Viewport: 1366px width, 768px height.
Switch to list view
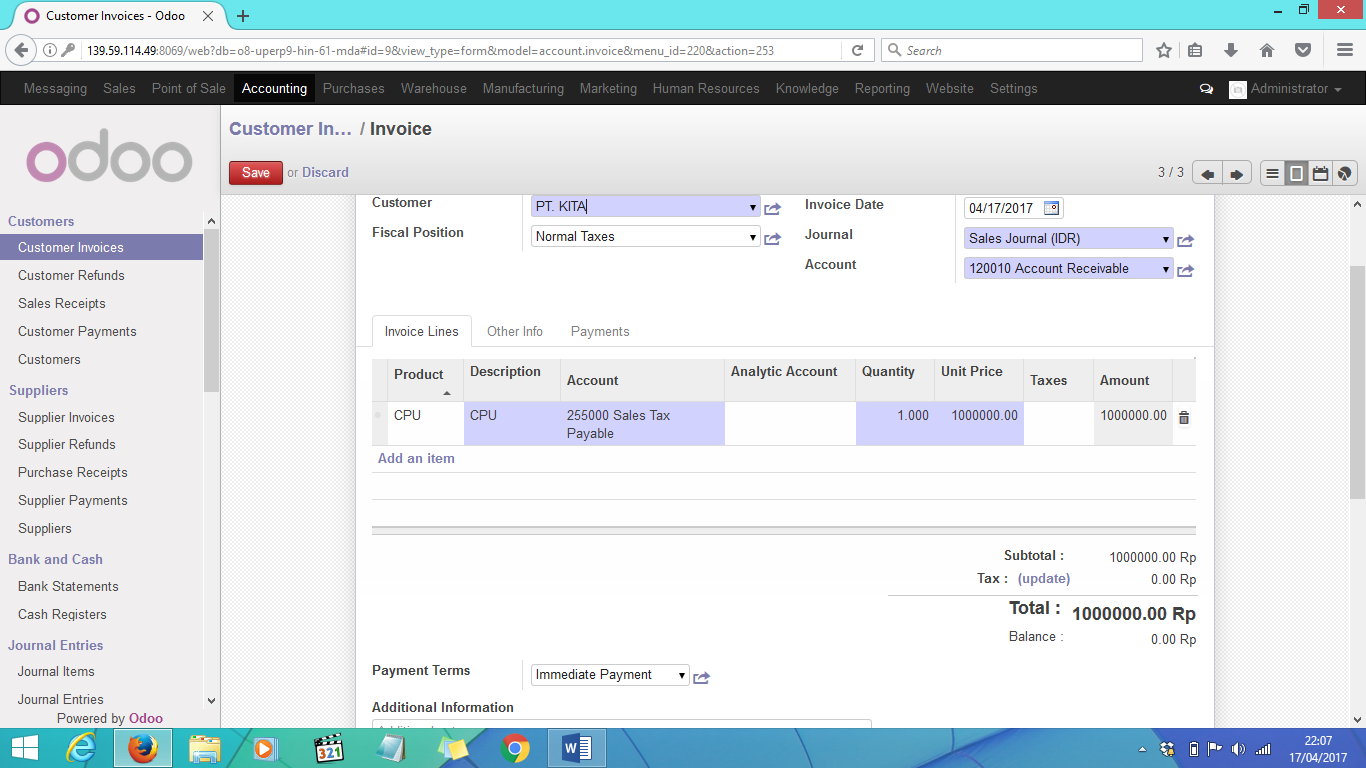coord(1272,173)
